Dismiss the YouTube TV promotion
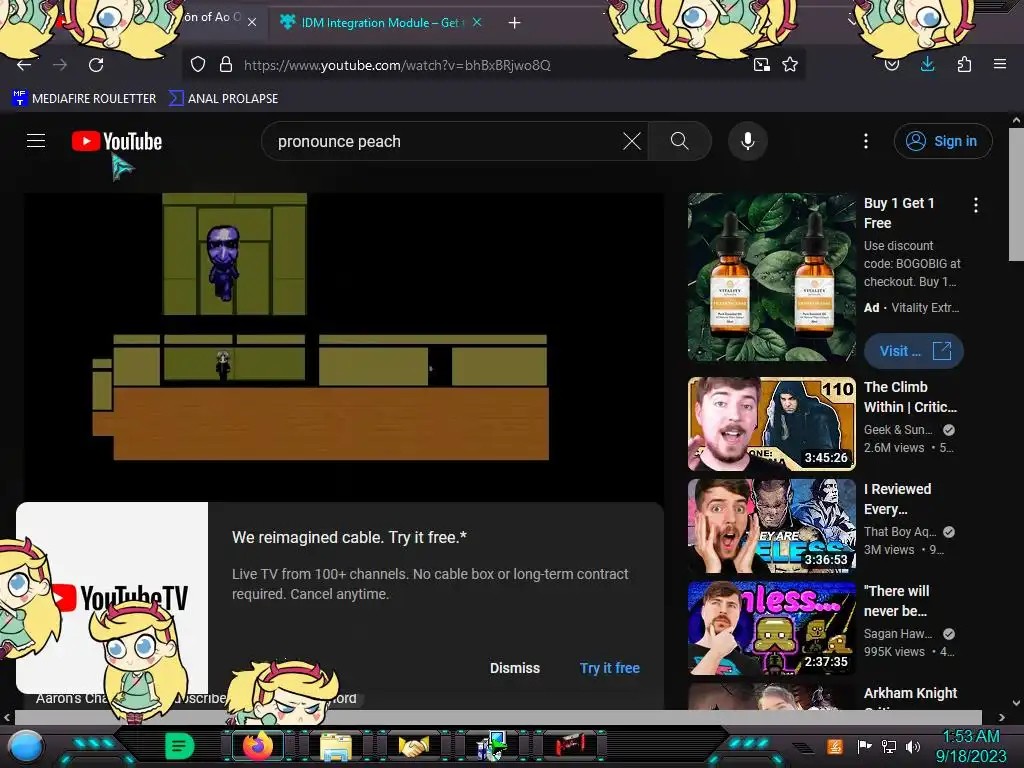 (515, 668)
